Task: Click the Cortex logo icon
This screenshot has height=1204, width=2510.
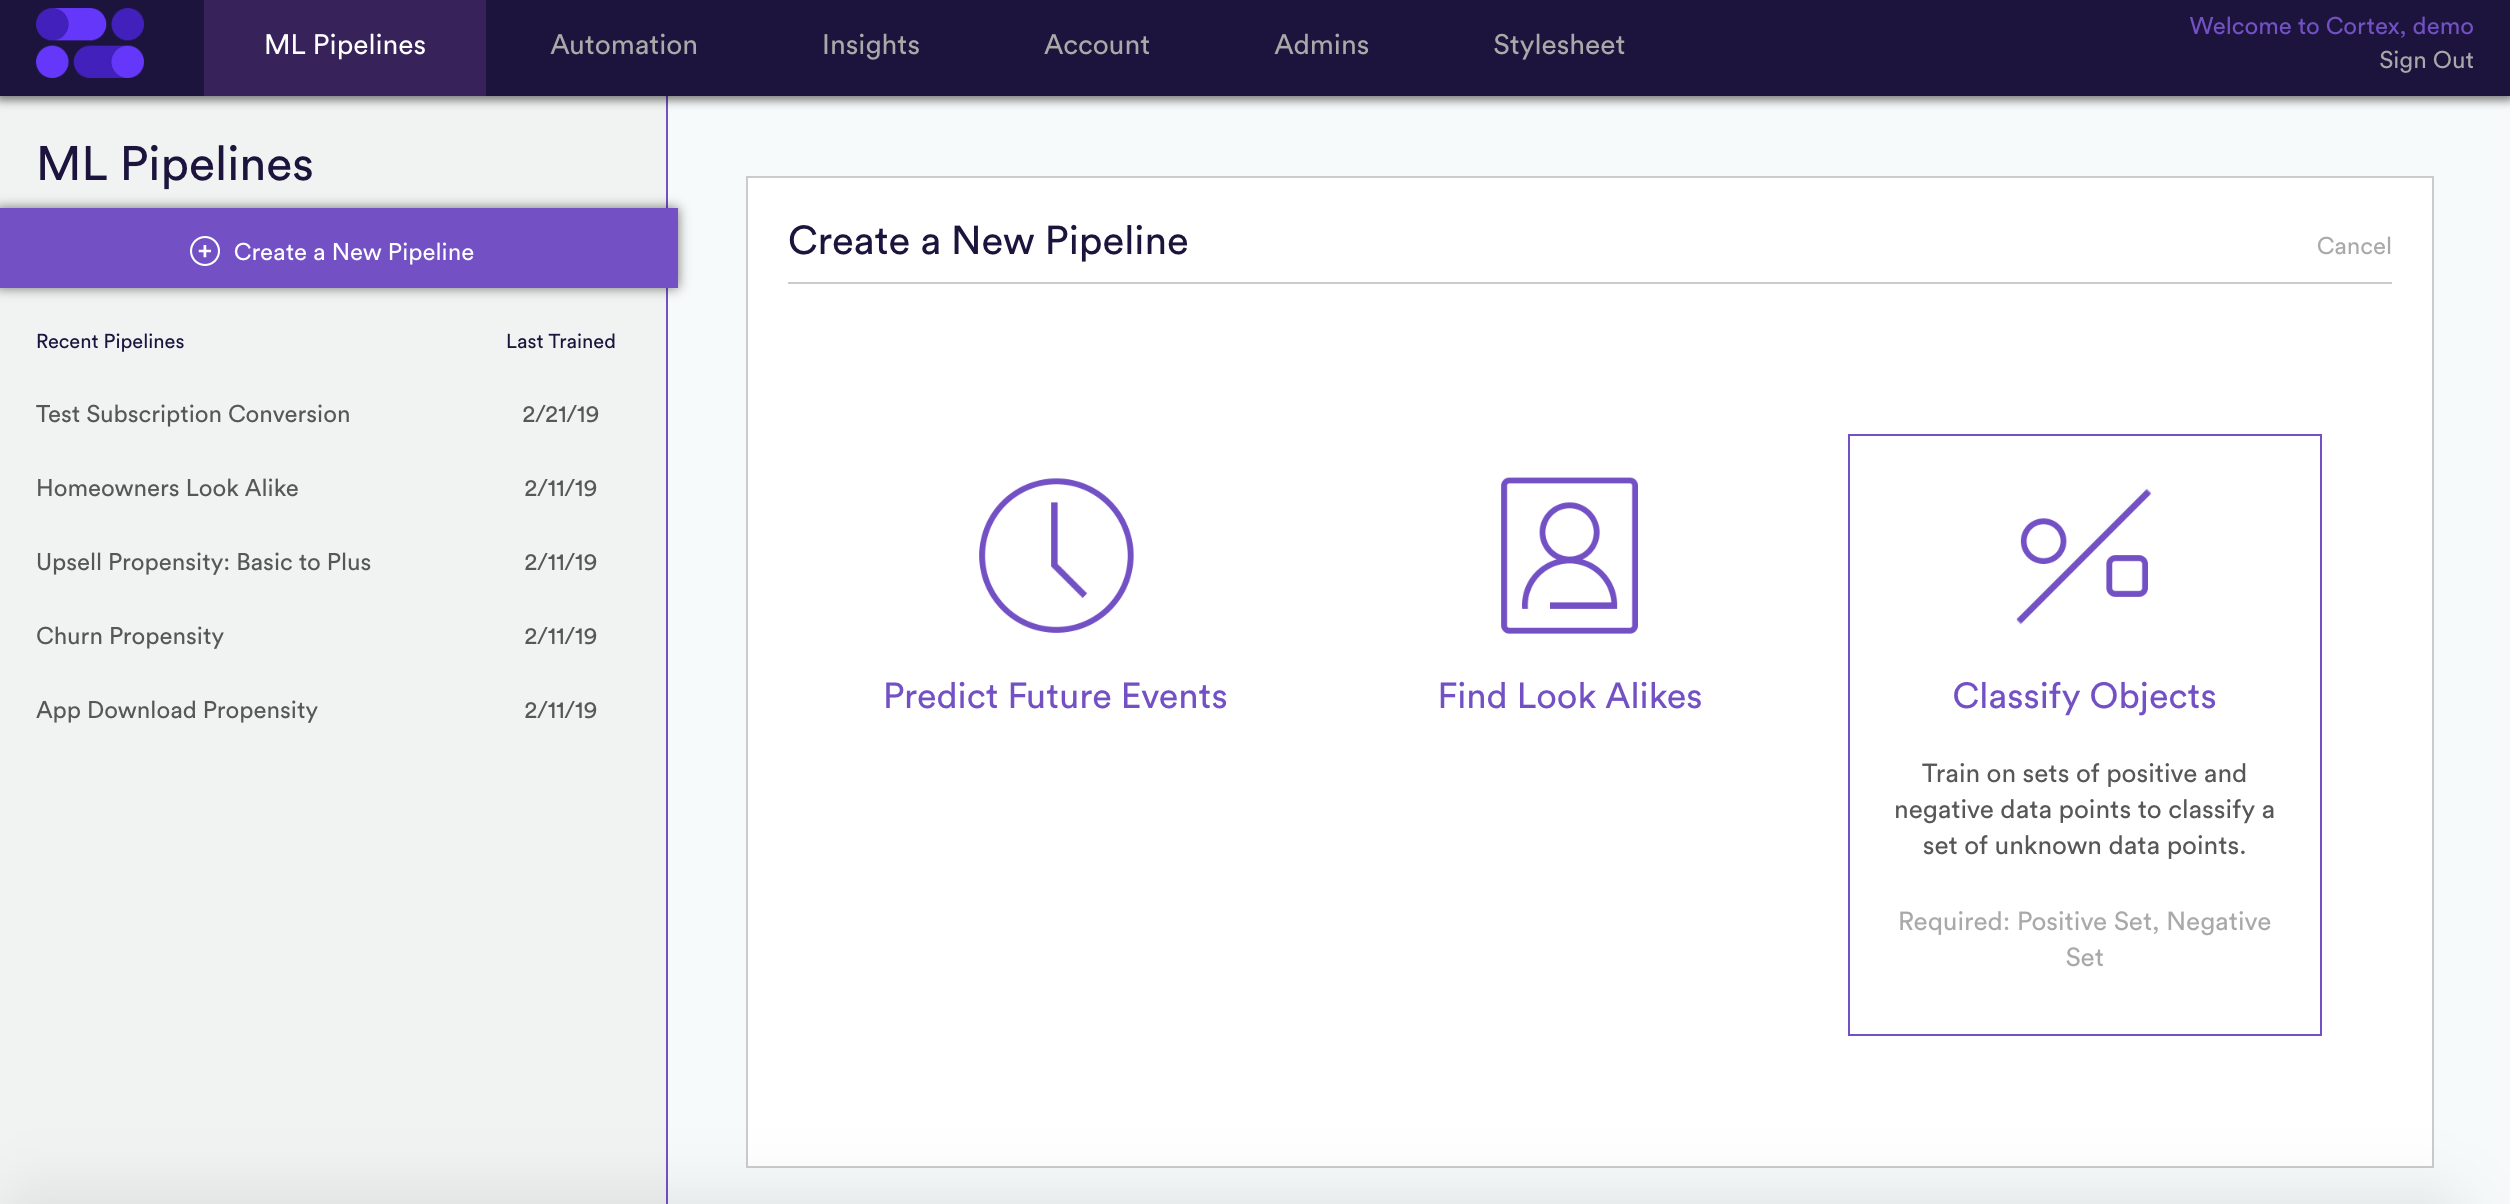Action: coord(90,43)
